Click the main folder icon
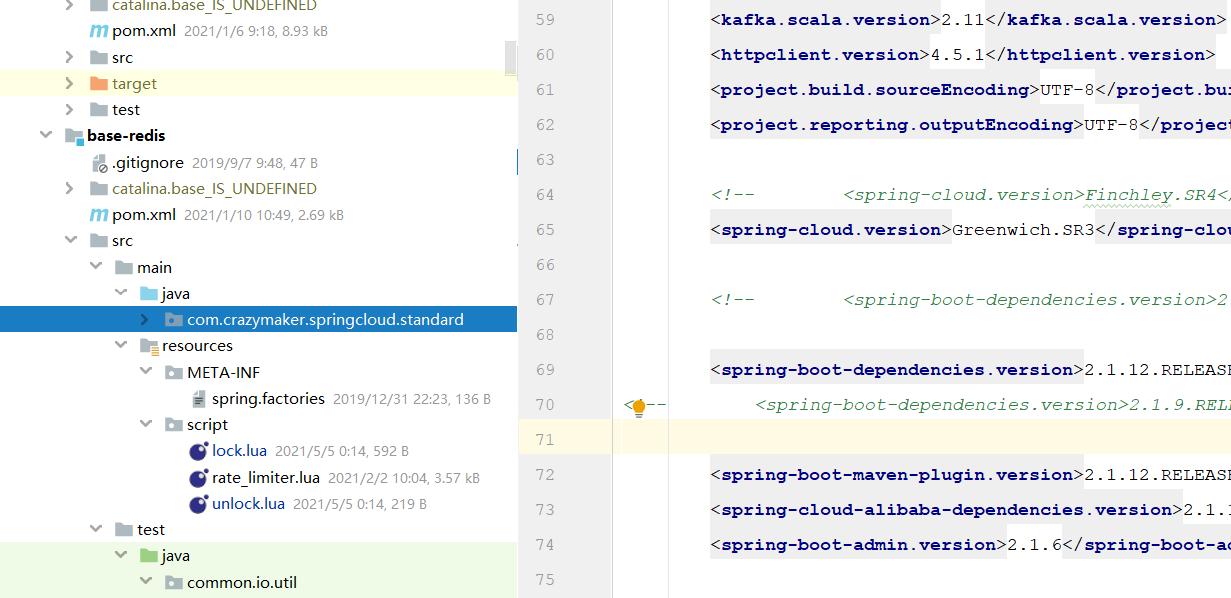Screen dimensions: 1231x598 (124, 268)
